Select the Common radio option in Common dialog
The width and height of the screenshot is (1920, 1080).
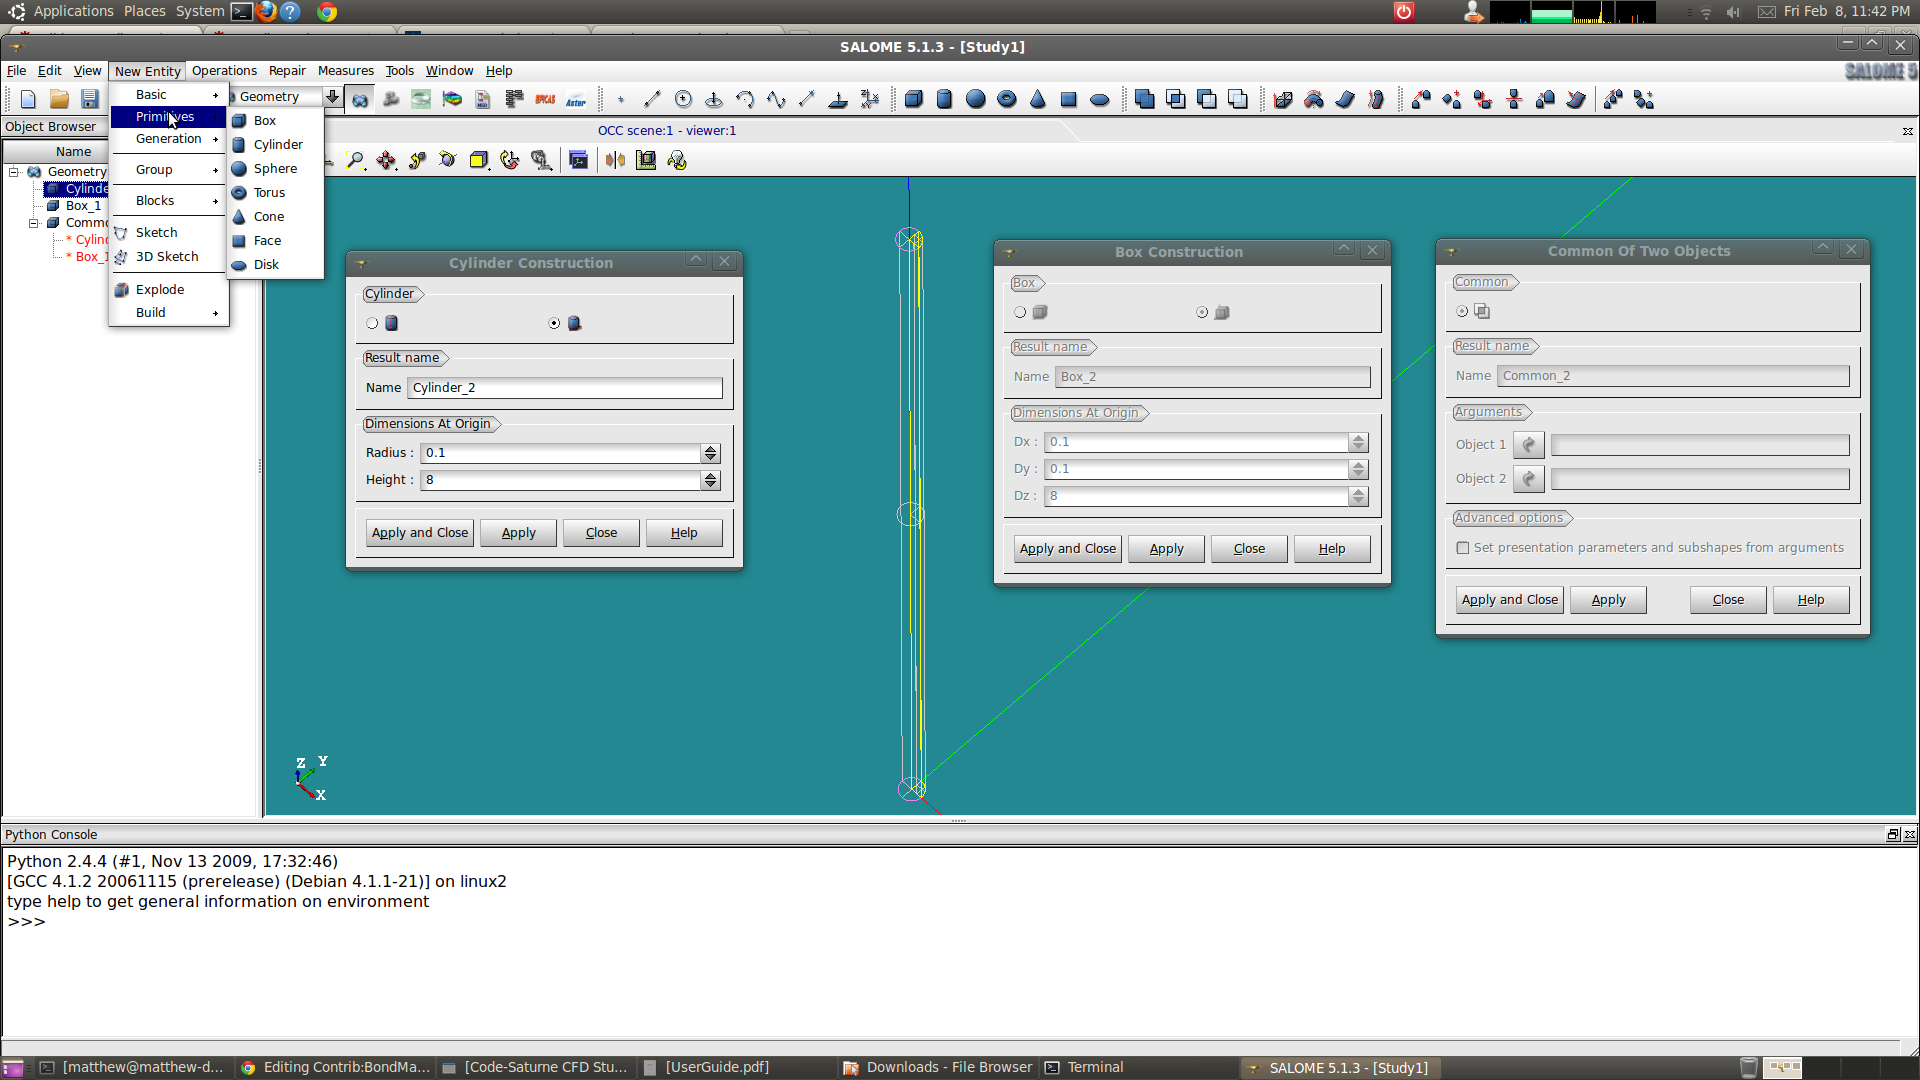point(1462,311)
